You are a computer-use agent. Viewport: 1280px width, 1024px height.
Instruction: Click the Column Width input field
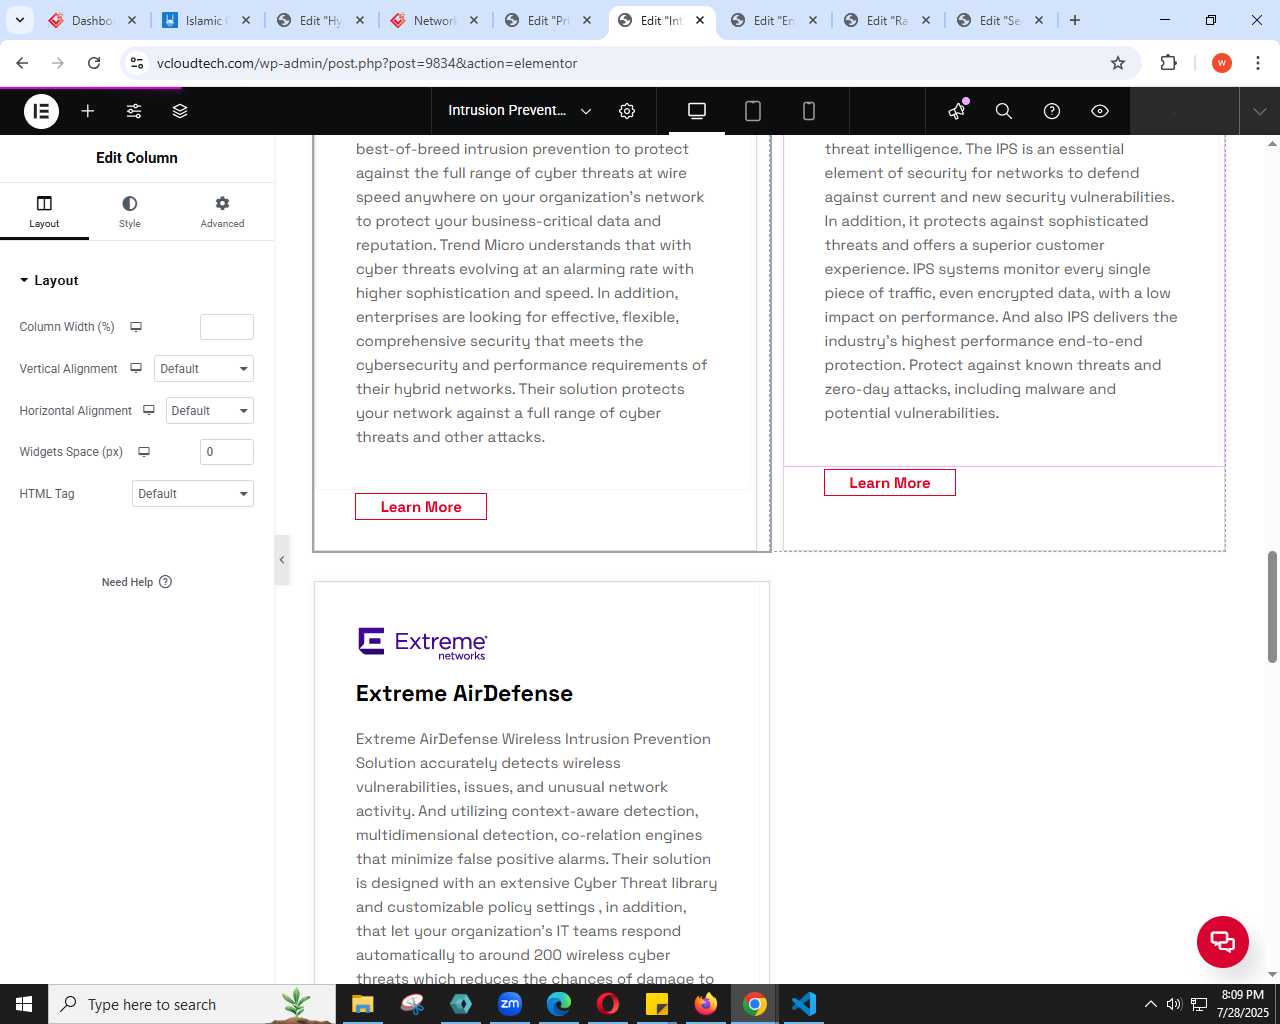tap(227, 327)
